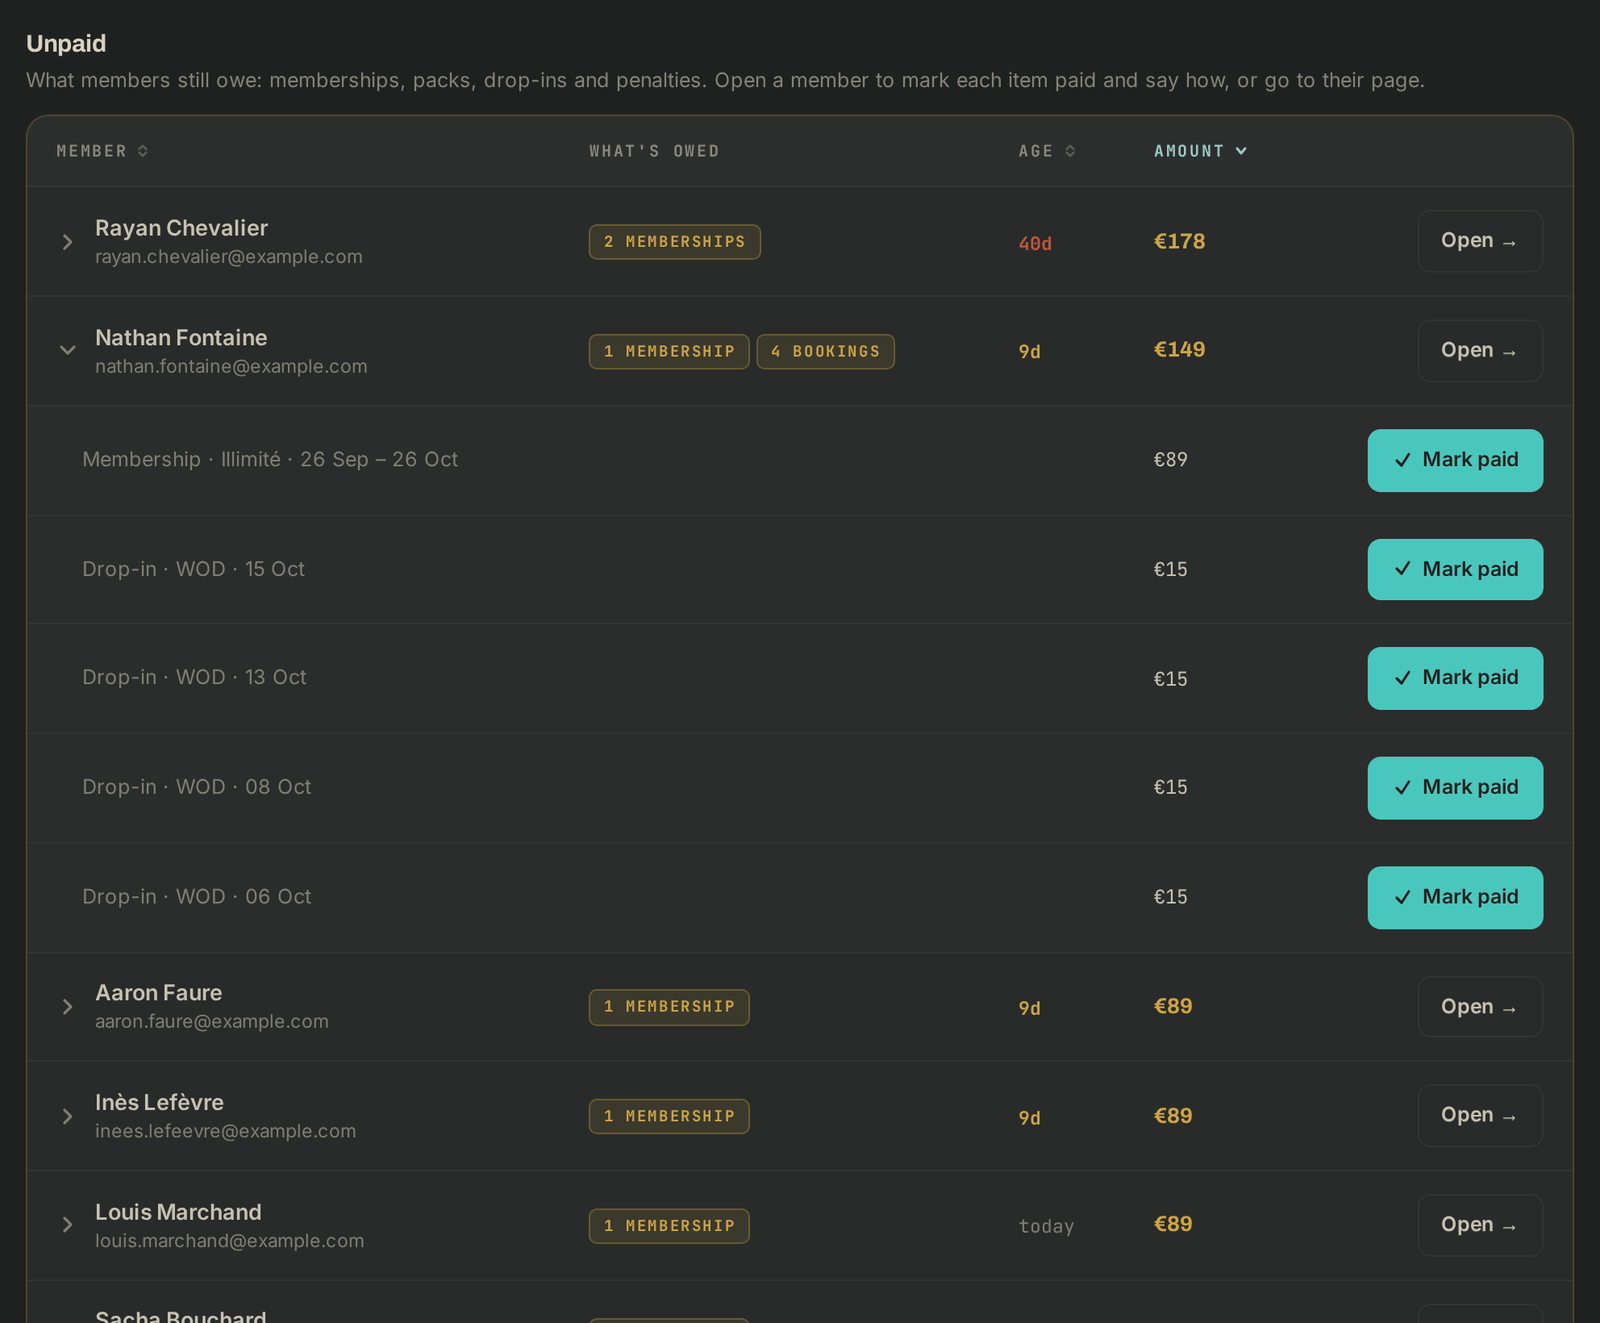
Task: Click Louis Marchand's '1 MEMBERSHIP' badge
Action: click(669, 1226)
